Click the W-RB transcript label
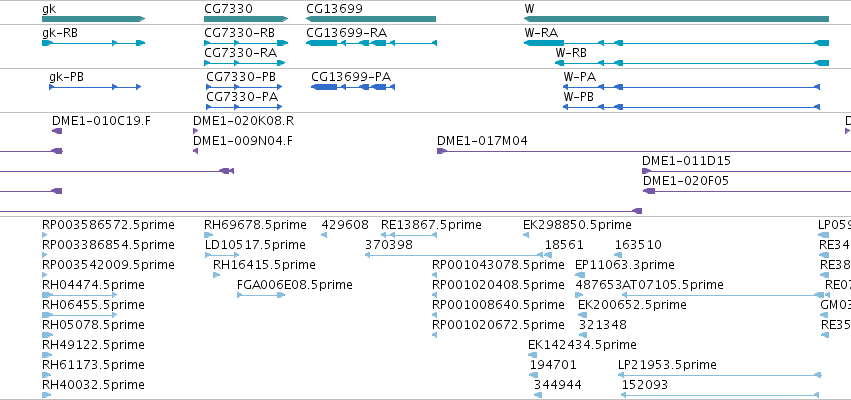Viewport: 851px width, 400px height. coord(570,53)
